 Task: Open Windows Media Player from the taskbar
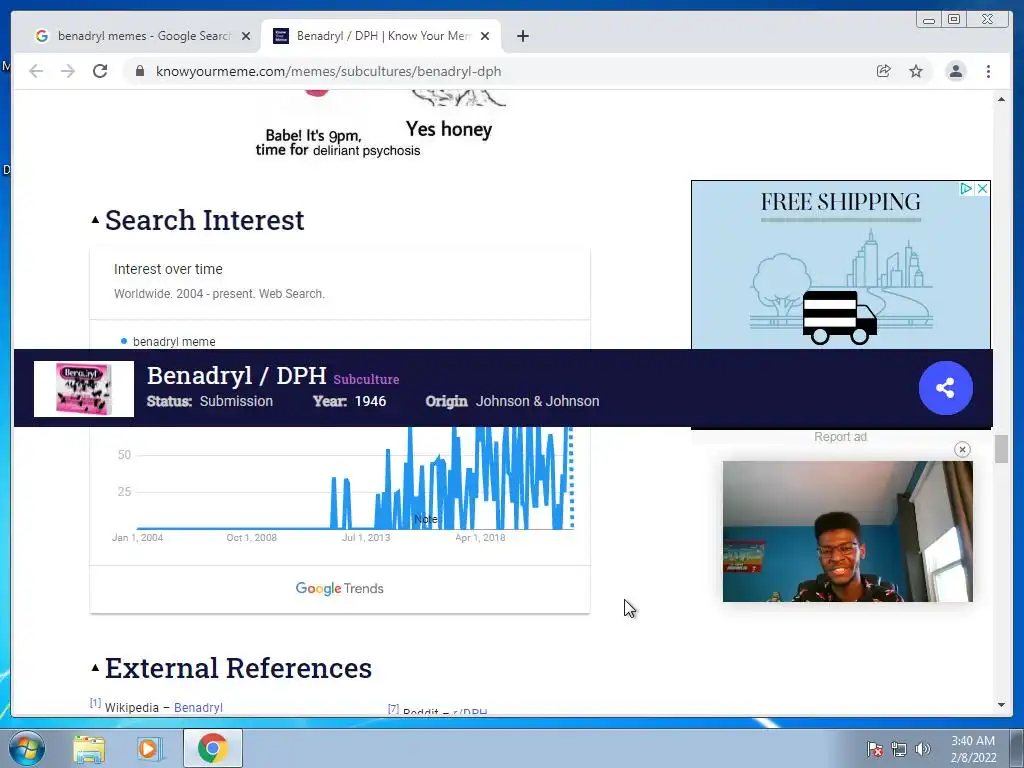[x=148, y=749]
